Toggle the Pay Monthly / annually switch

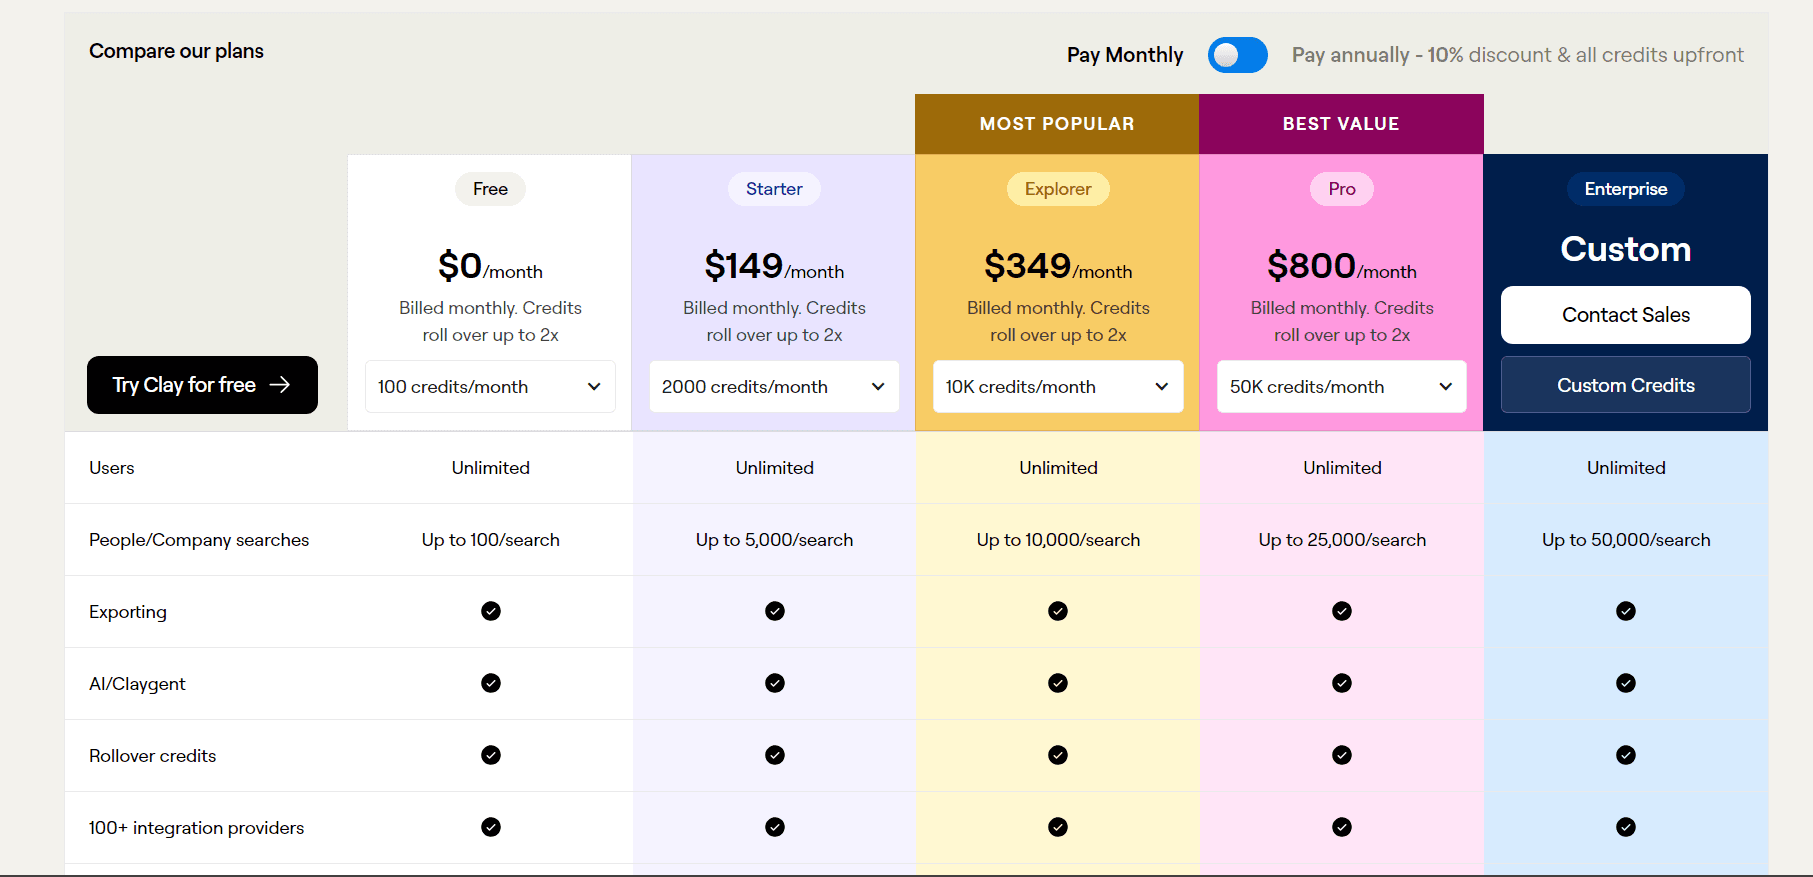pyautogui.click(x=1237, y=55)
